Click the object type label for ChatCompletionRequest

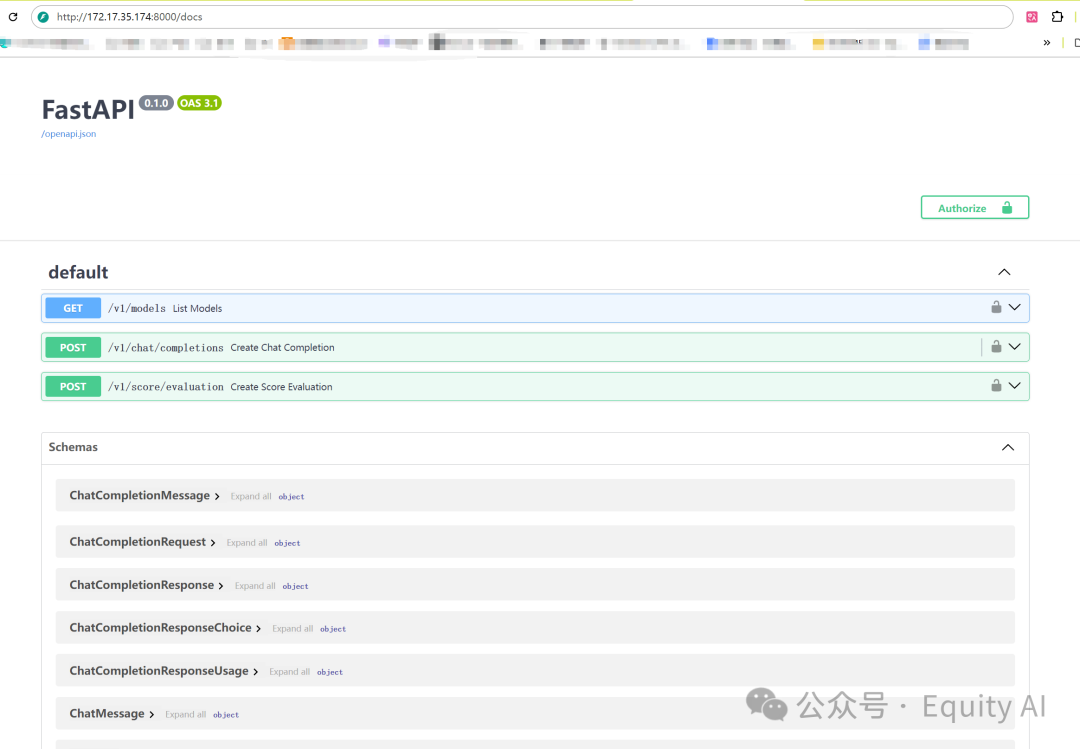pos(287,543)
